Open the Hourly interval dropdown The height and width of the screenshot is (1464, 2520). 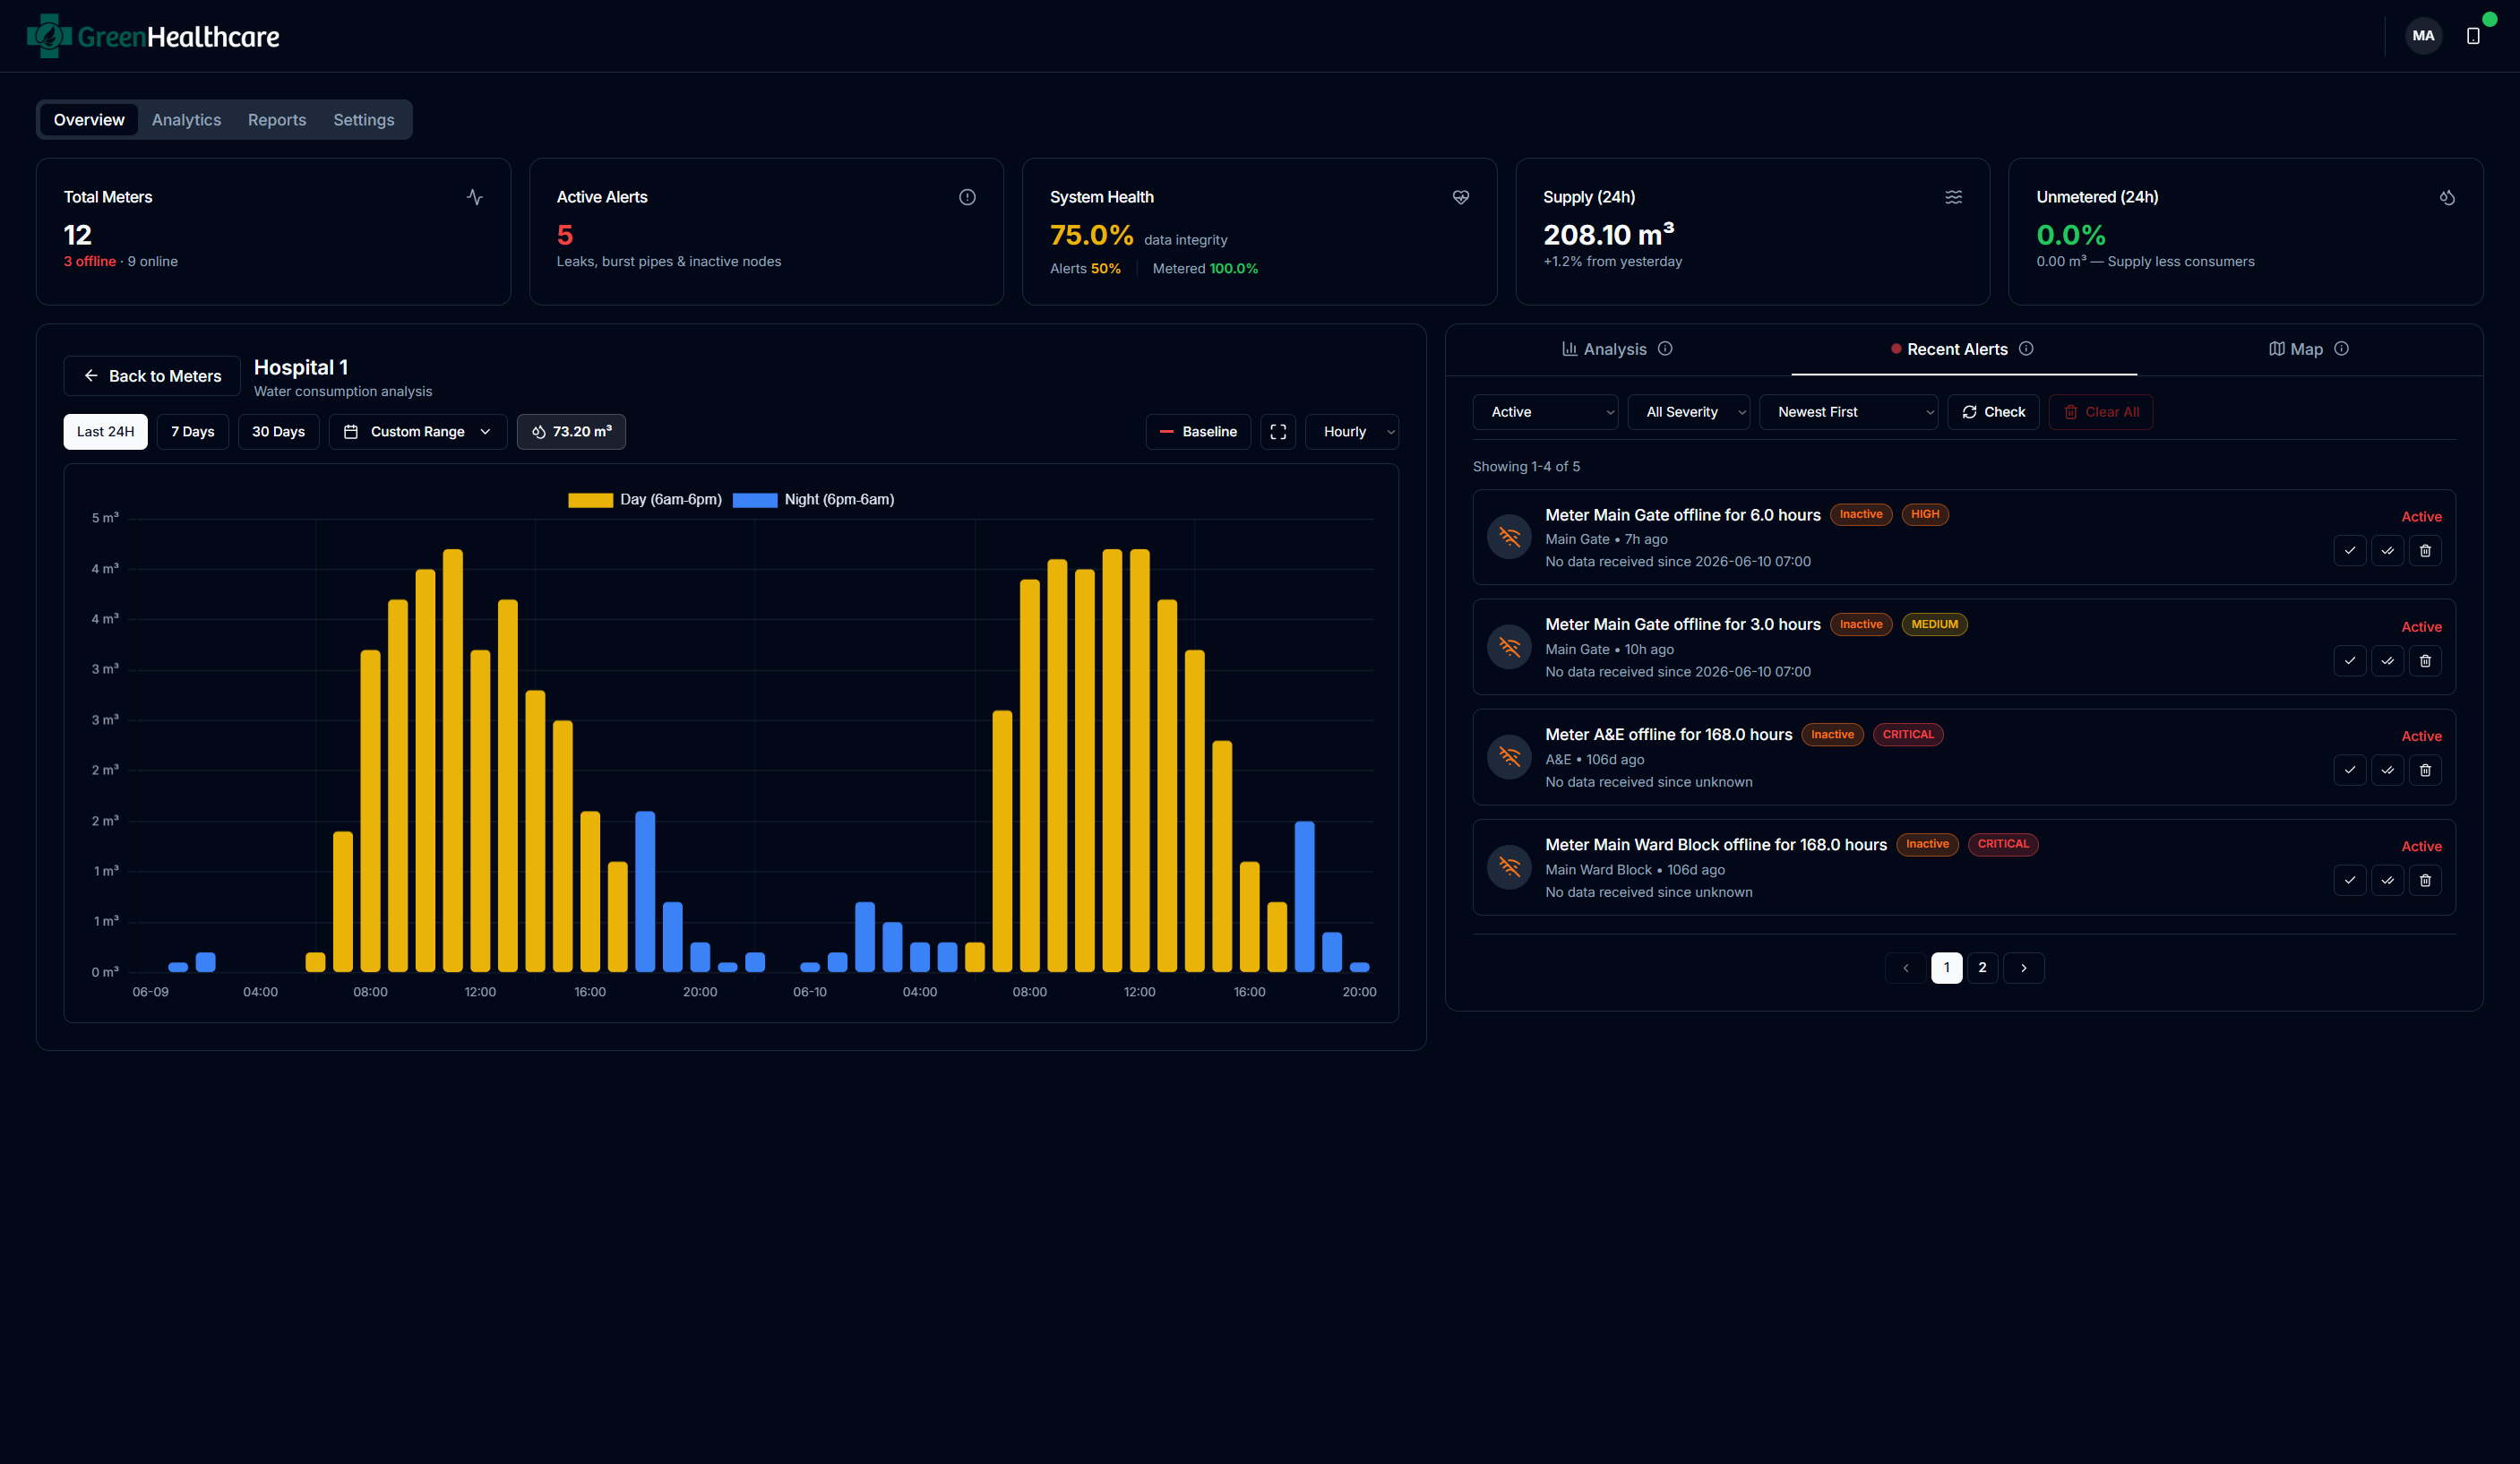coord(1352,432)
